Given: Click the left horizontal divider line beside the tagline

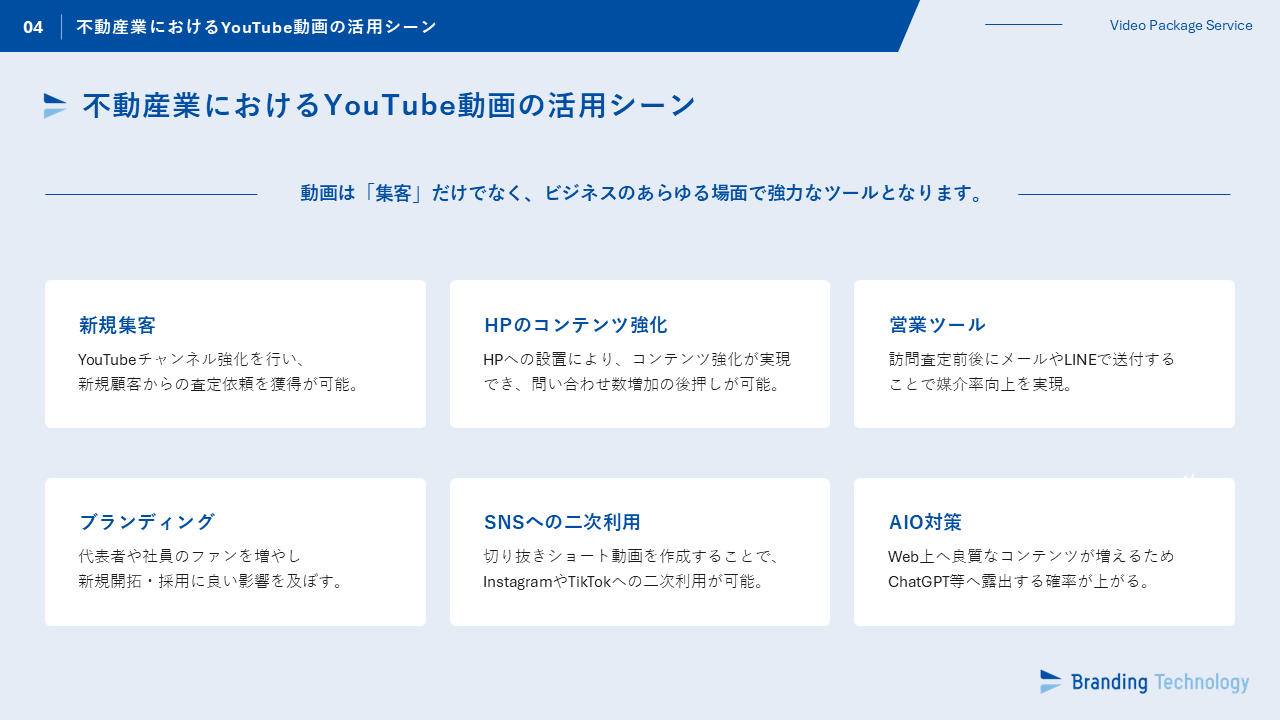Looking at the screenshot, I should [150, 193].
